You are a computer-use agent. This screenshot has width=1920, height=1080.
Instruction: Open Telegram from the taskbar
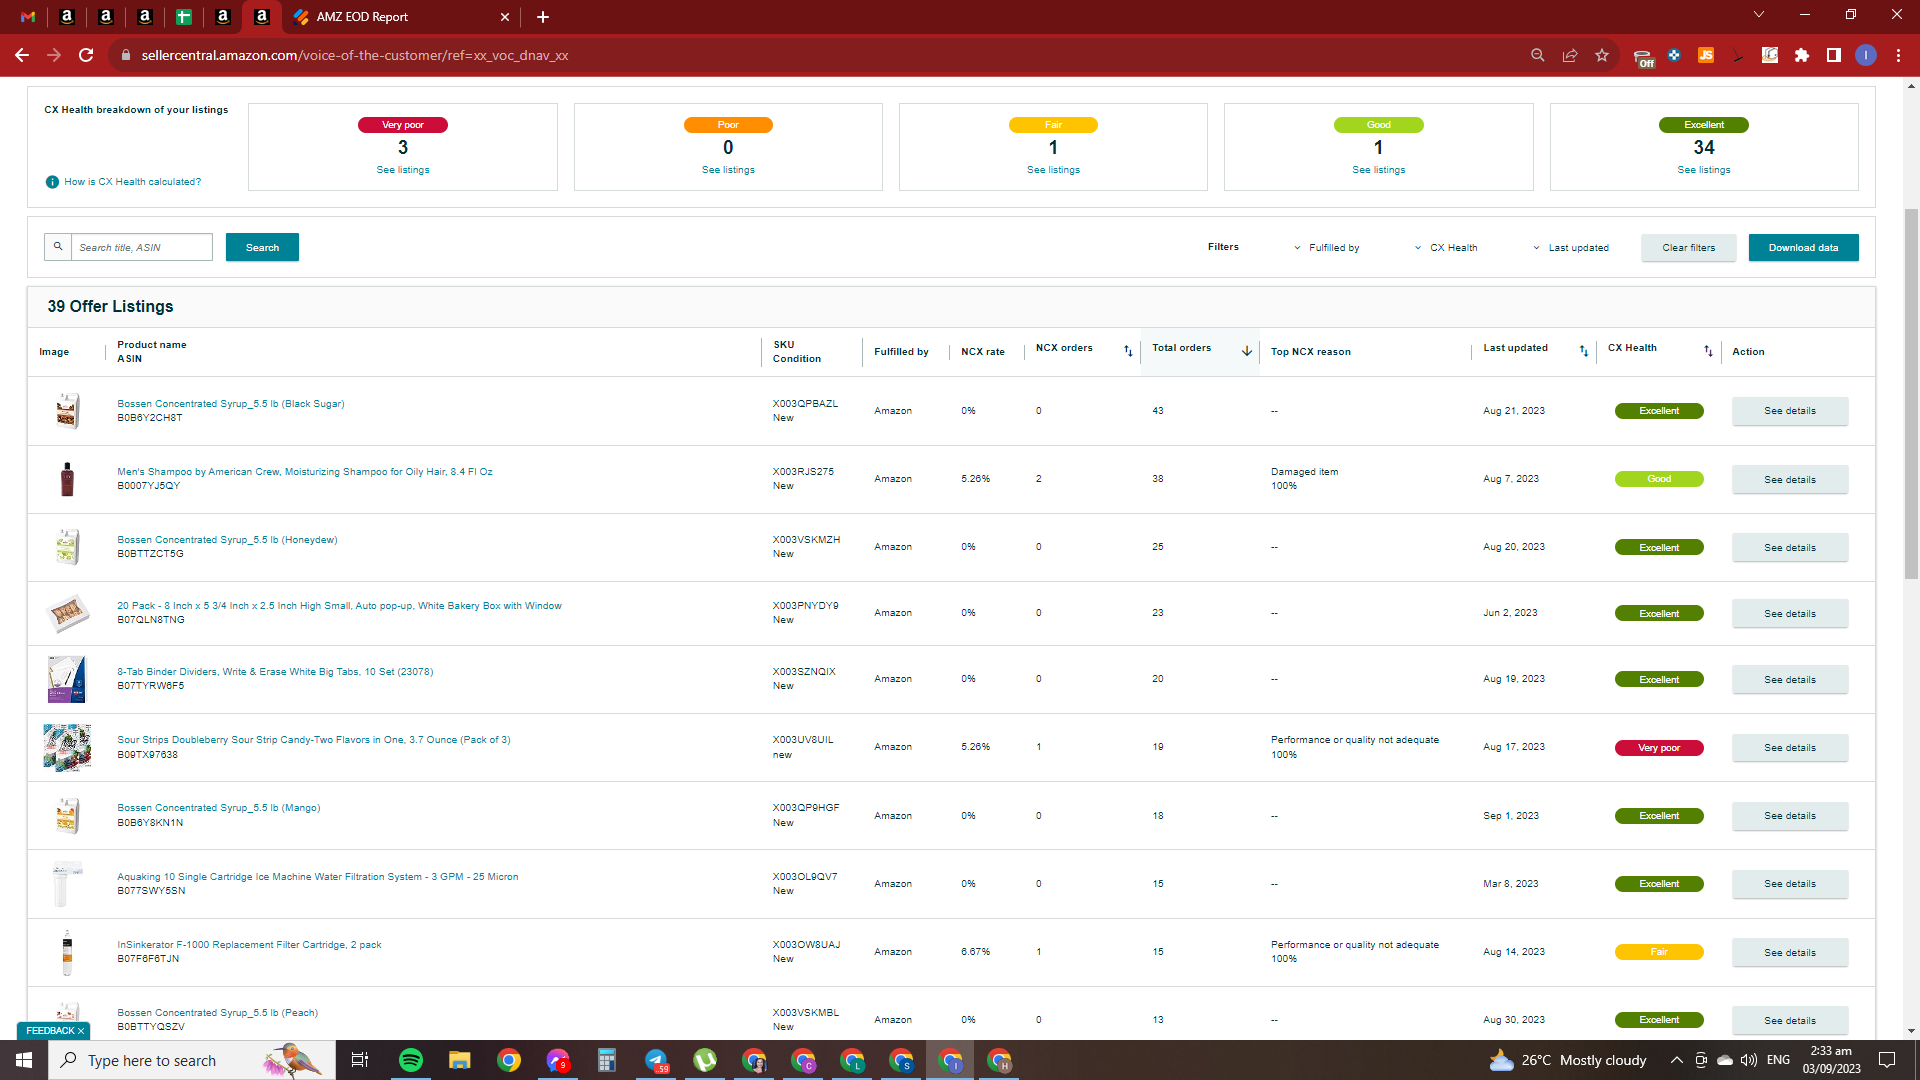[x=656, y=1060]
